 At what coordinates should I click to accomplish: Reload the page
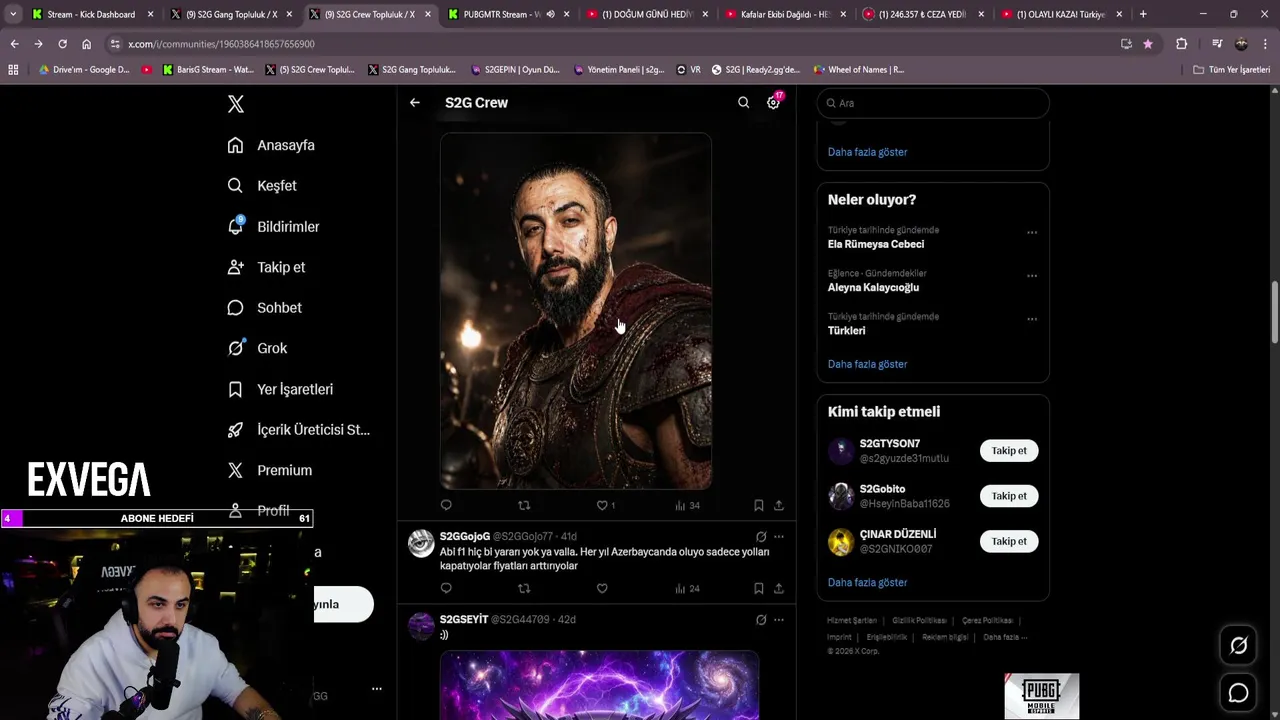[x=62, y=44]
